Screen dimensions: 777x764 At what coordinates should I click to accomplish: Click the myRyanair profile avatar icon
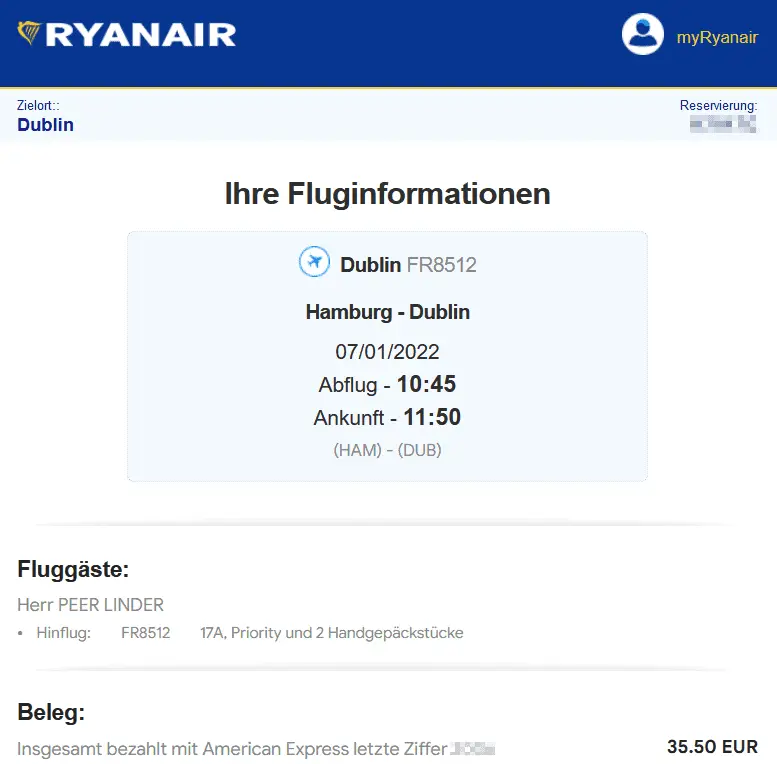pos(643,34)
